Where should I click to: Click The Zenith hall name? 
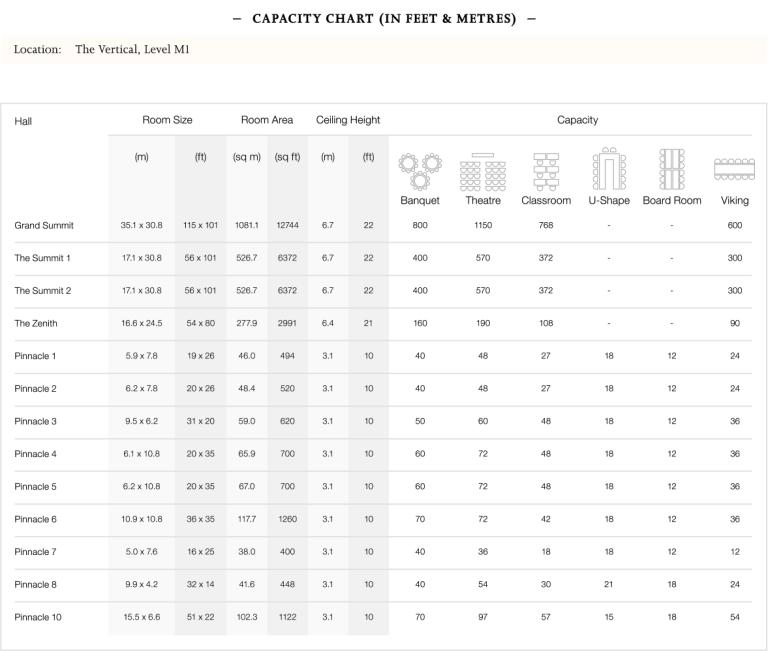tap(36, 323)
